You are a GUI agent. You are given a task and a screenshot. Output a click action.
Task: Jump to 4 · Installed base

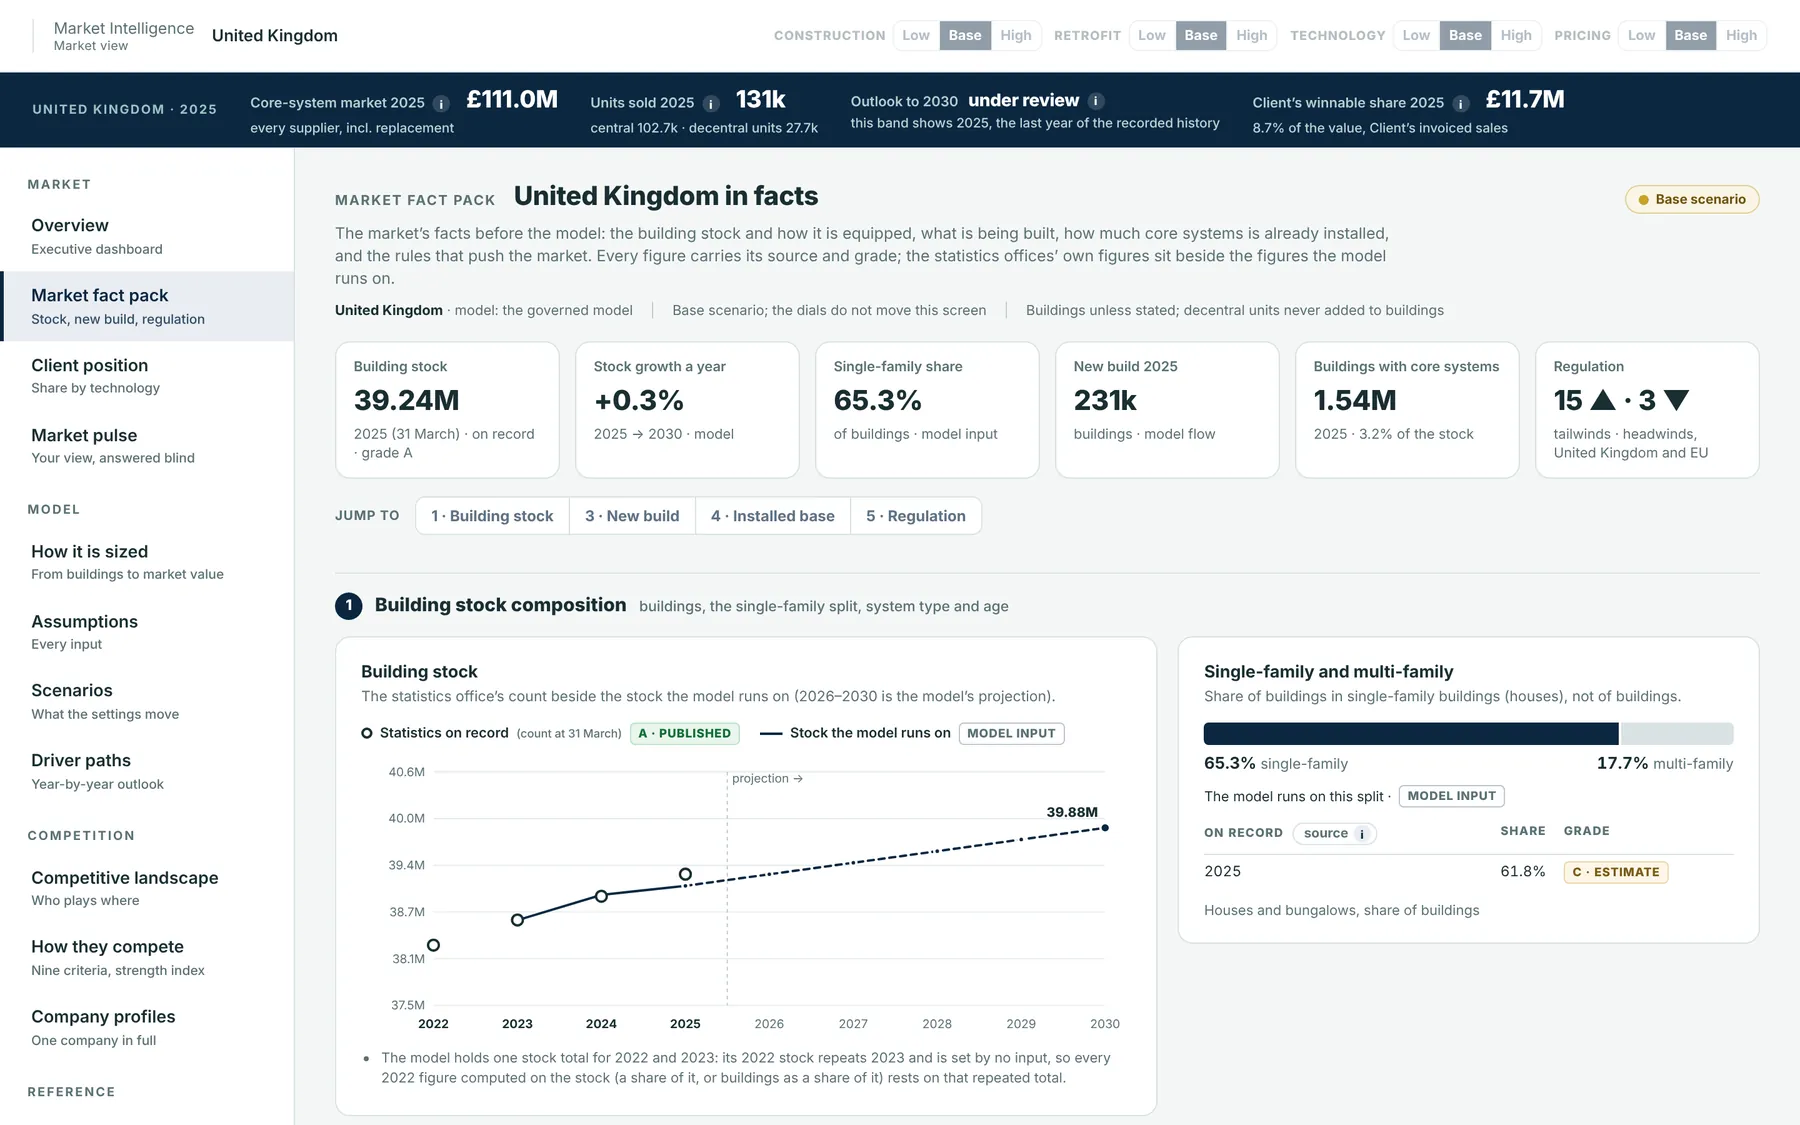pyautogui.click(x=773, y=516)
